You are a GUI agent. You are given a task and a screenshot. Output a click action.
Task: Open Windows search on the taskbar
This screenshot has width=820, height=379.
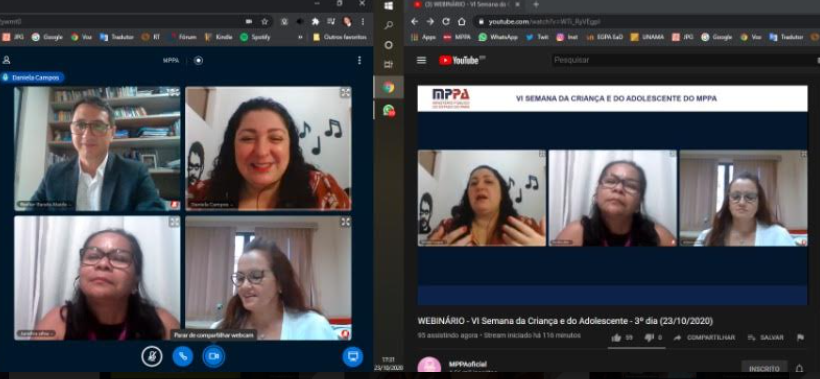389,25
